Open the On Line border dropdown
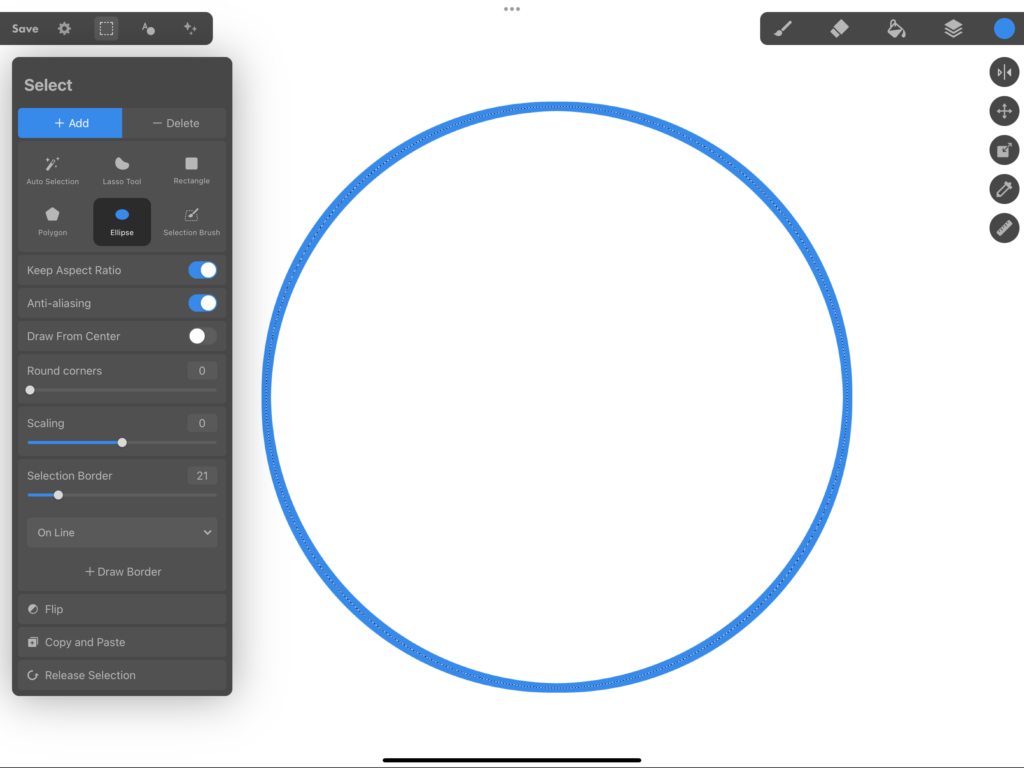1024x768 pixels. pos(121,532)
